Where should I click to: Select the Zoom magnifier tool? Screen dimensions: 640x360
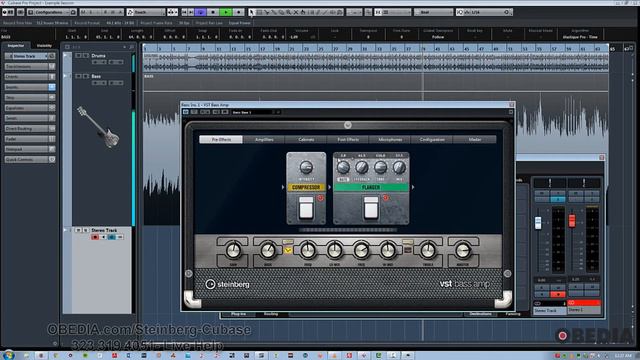pos(288,12)
